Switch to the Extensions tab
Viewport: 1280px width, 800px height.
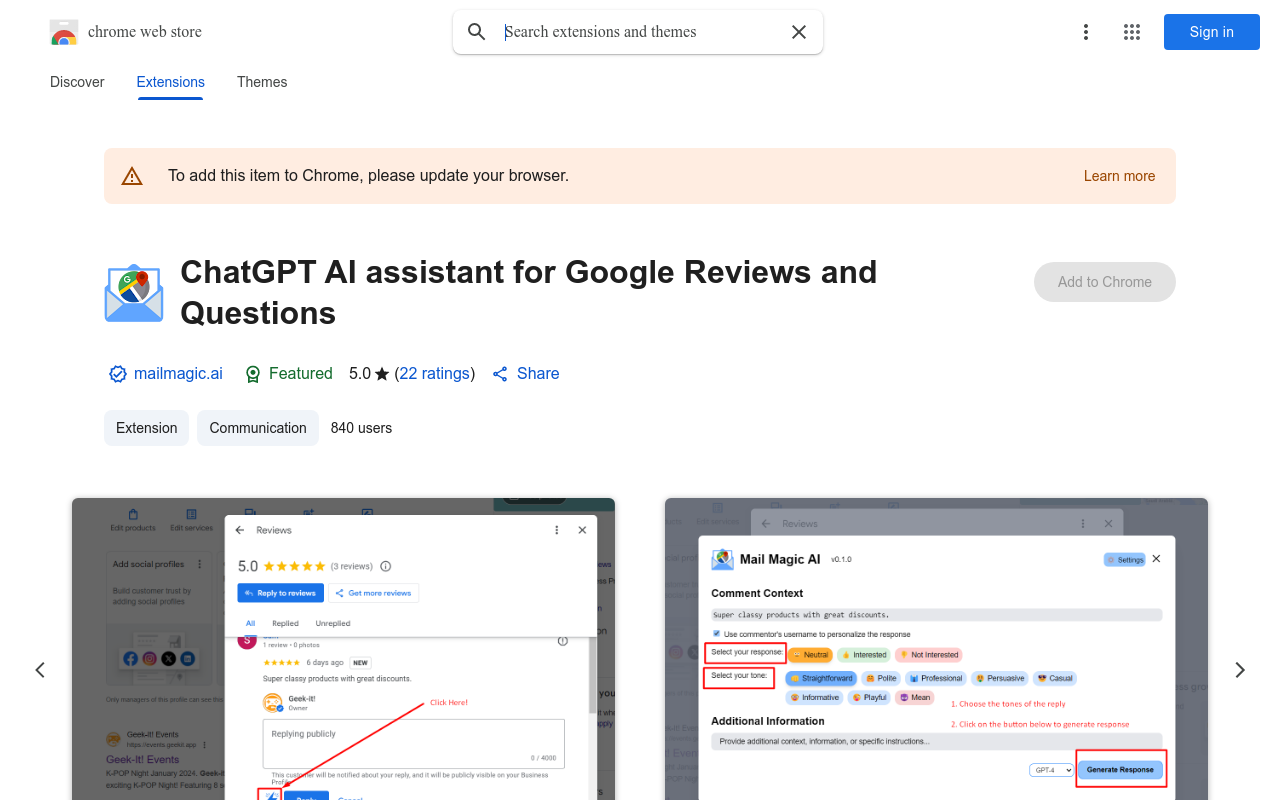[171, 82]
